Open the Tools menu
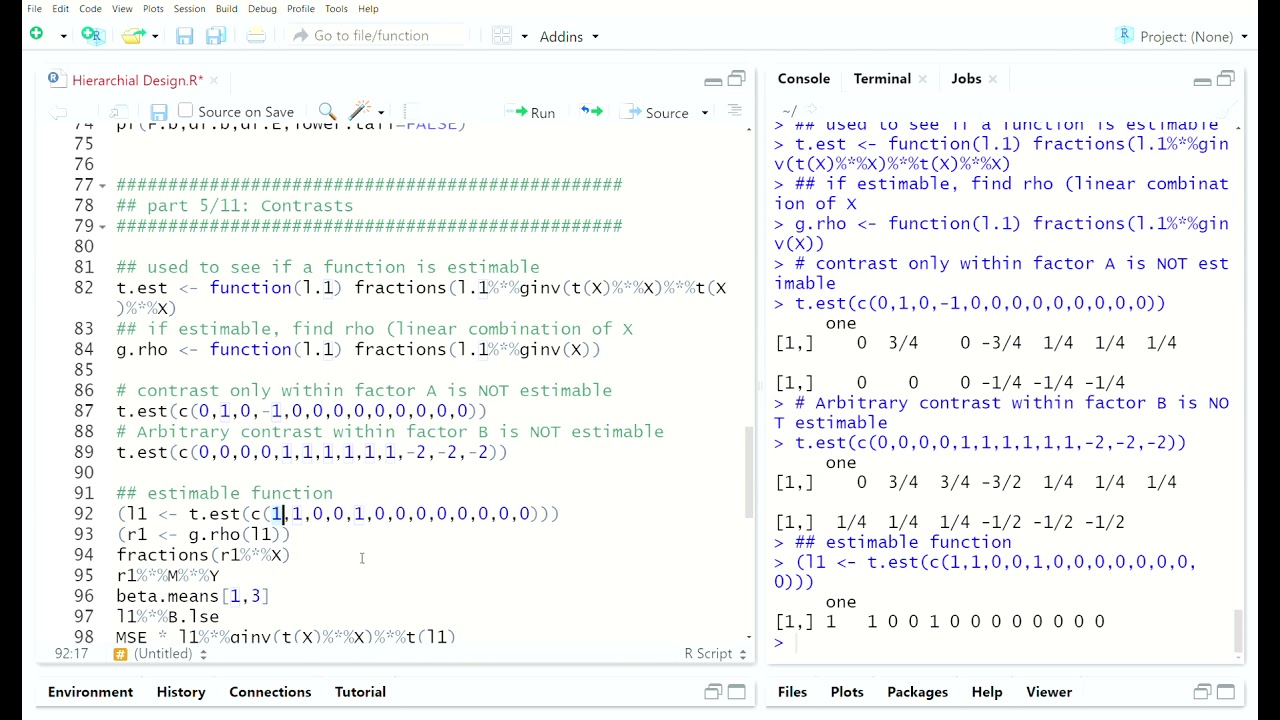This screenshot has width=1280, height=720. [x=336, y=8]
